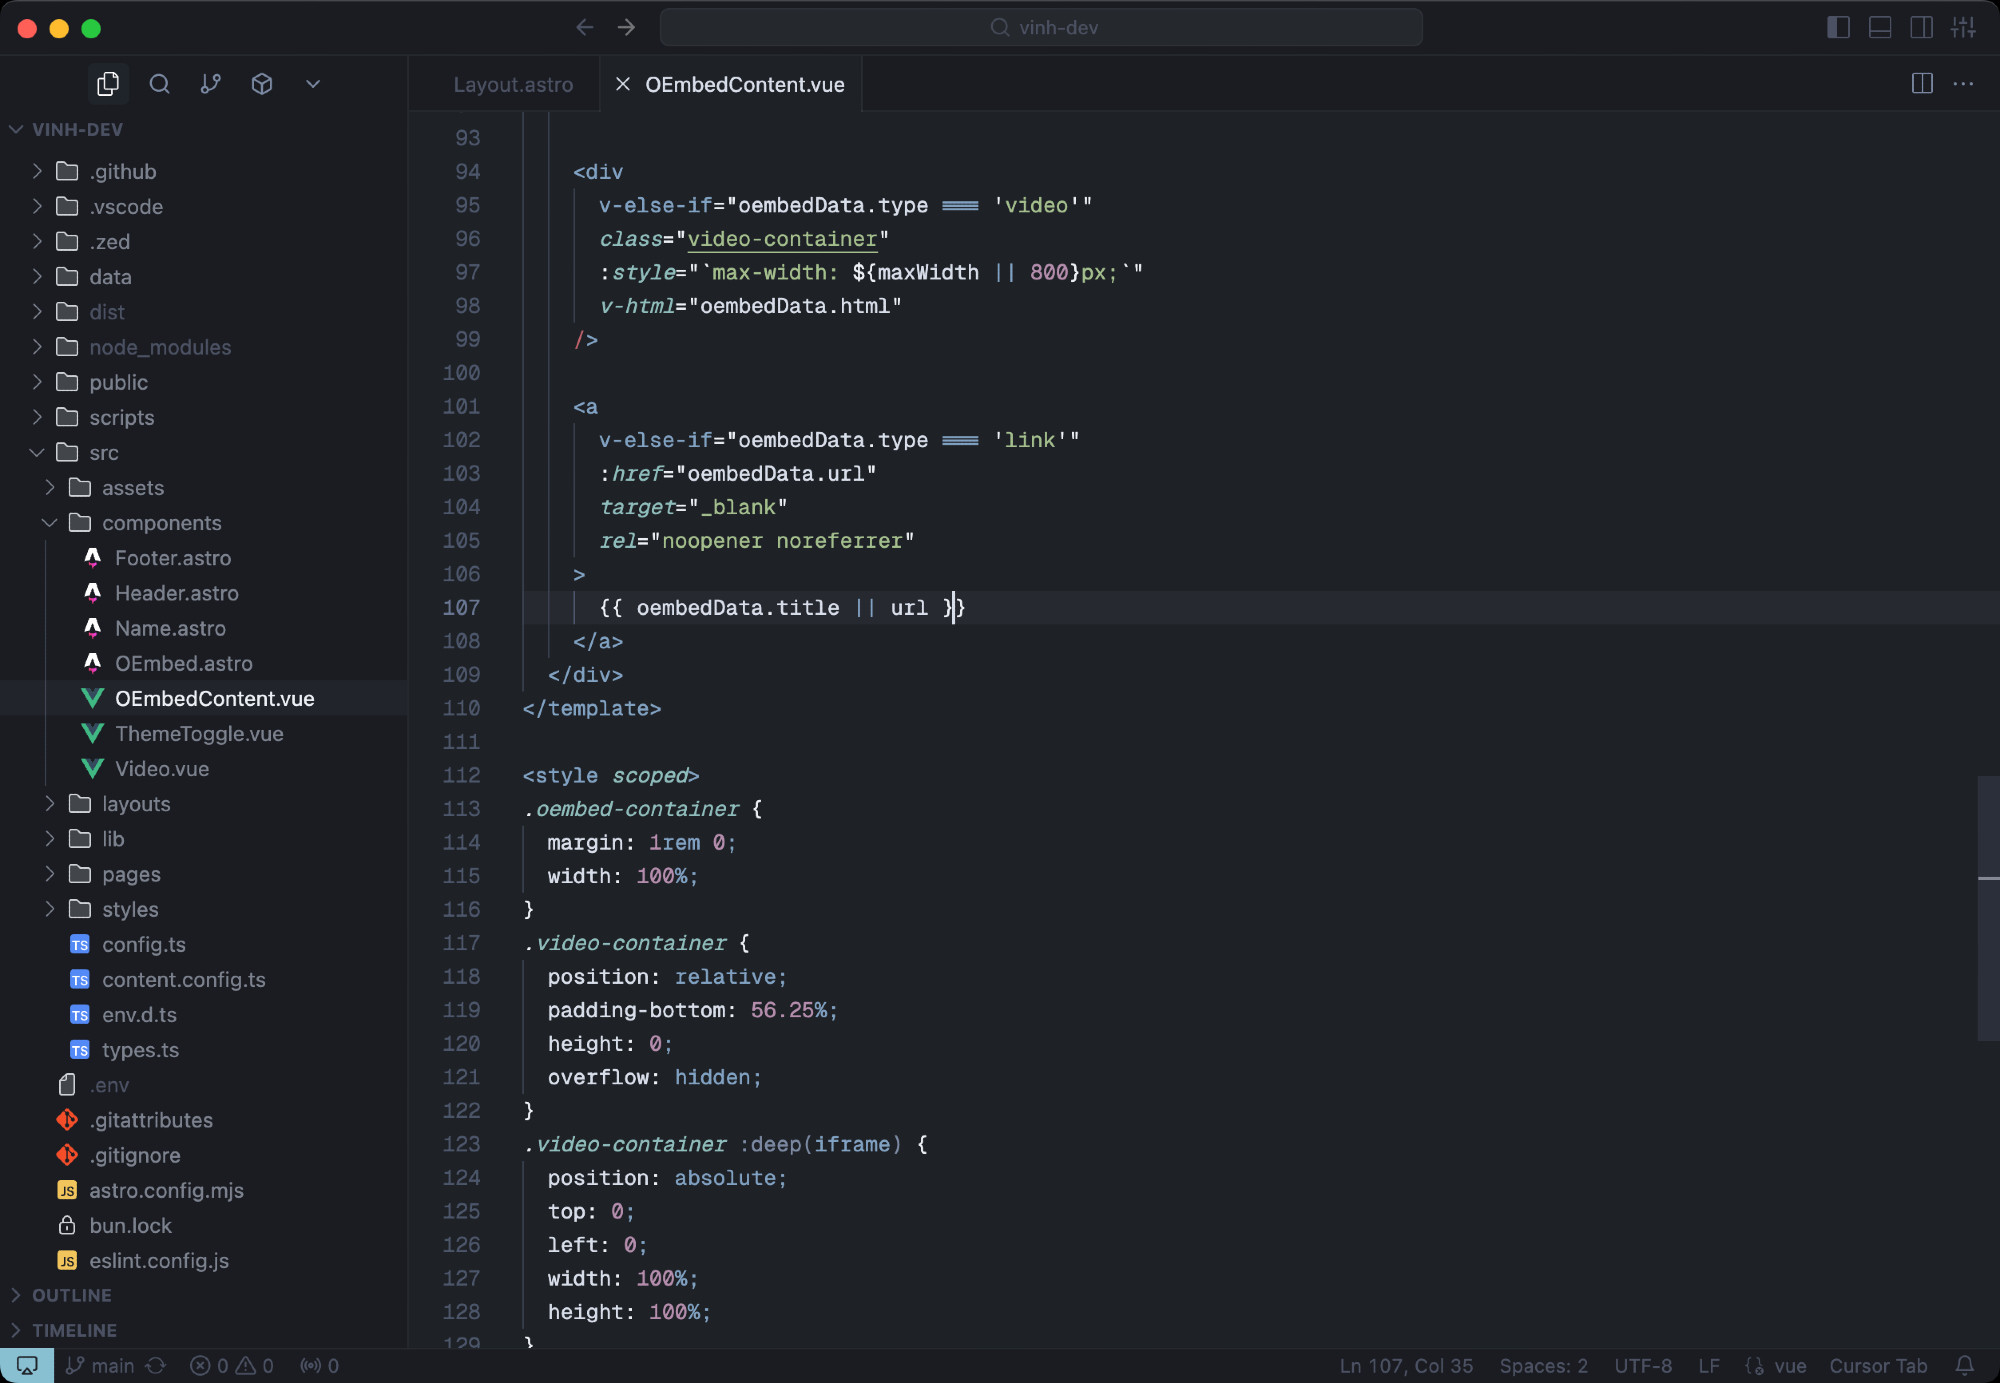Open config.ts file

coord(204,945)
